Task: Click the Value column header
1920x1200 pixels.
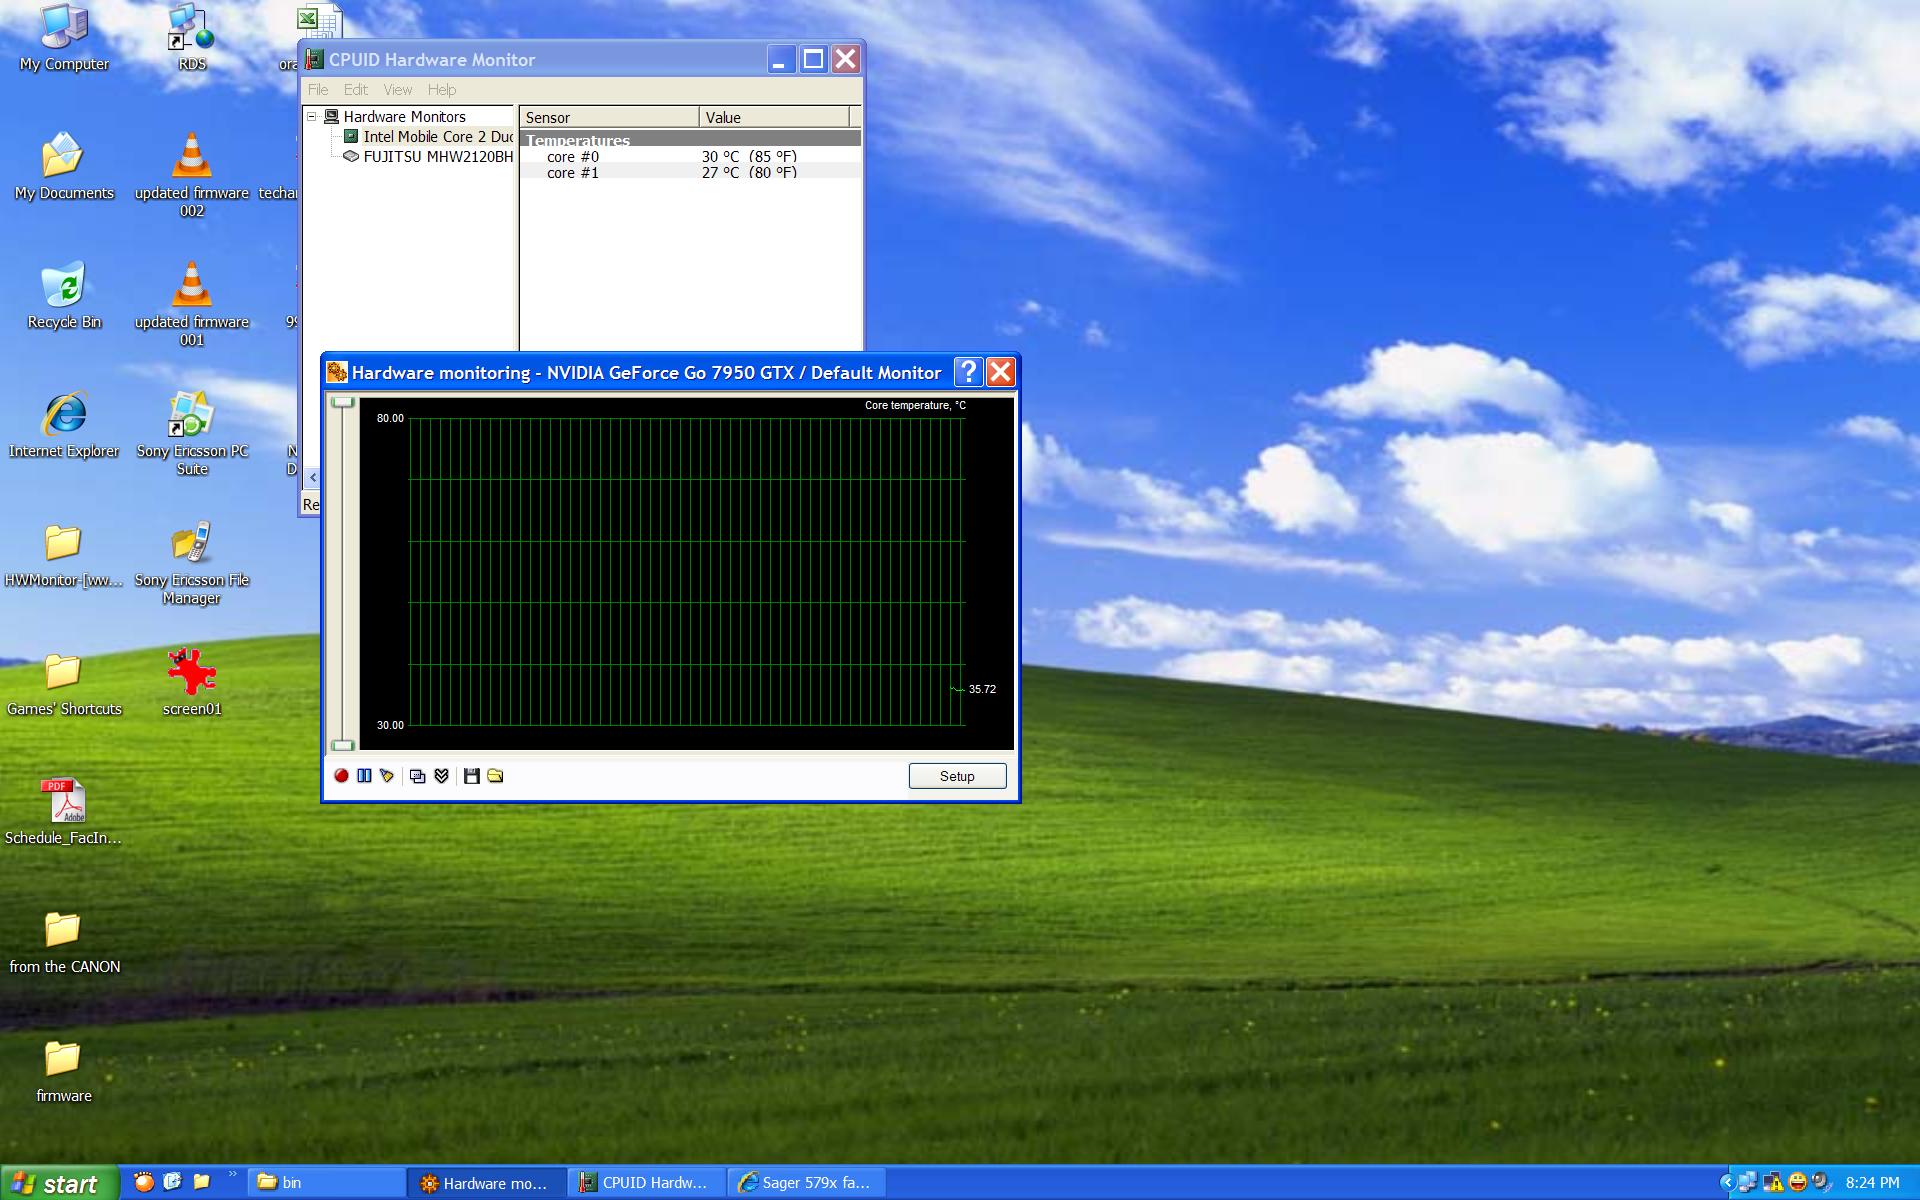Action: 774,117
